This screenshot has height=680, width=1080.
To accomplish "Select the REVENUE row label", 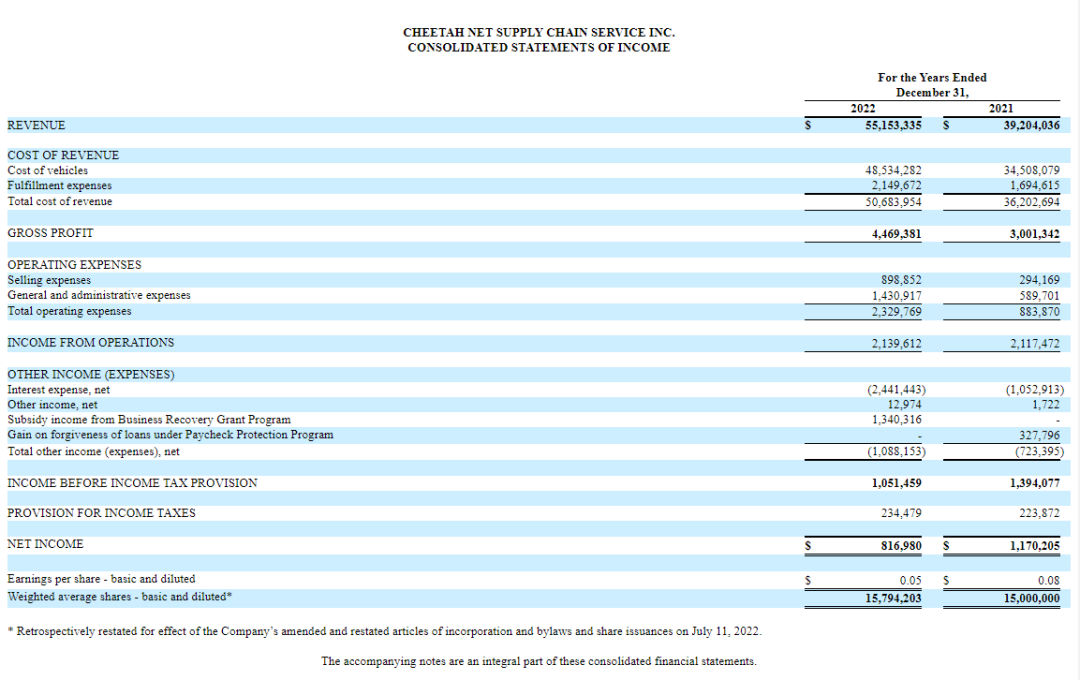I will 37,125.
